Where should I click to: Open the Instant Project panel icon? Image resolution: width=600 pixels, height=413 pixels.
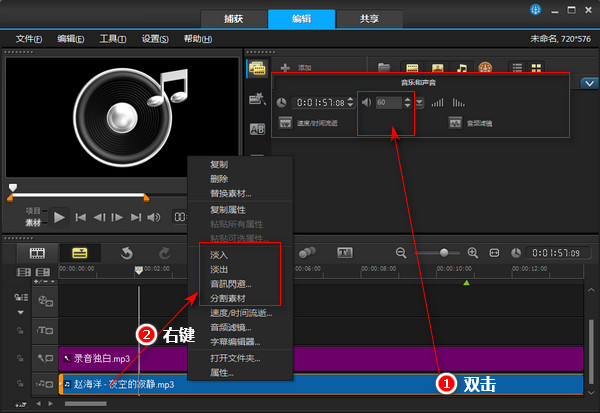point(257,99)
